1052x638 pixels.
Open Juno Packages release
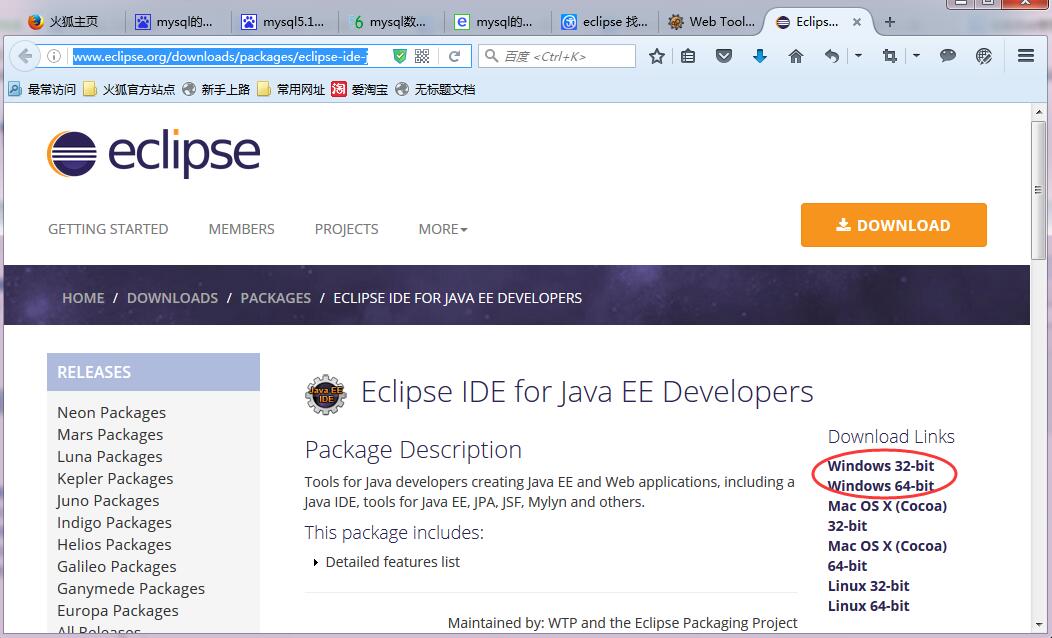click(x=108, y=501)
